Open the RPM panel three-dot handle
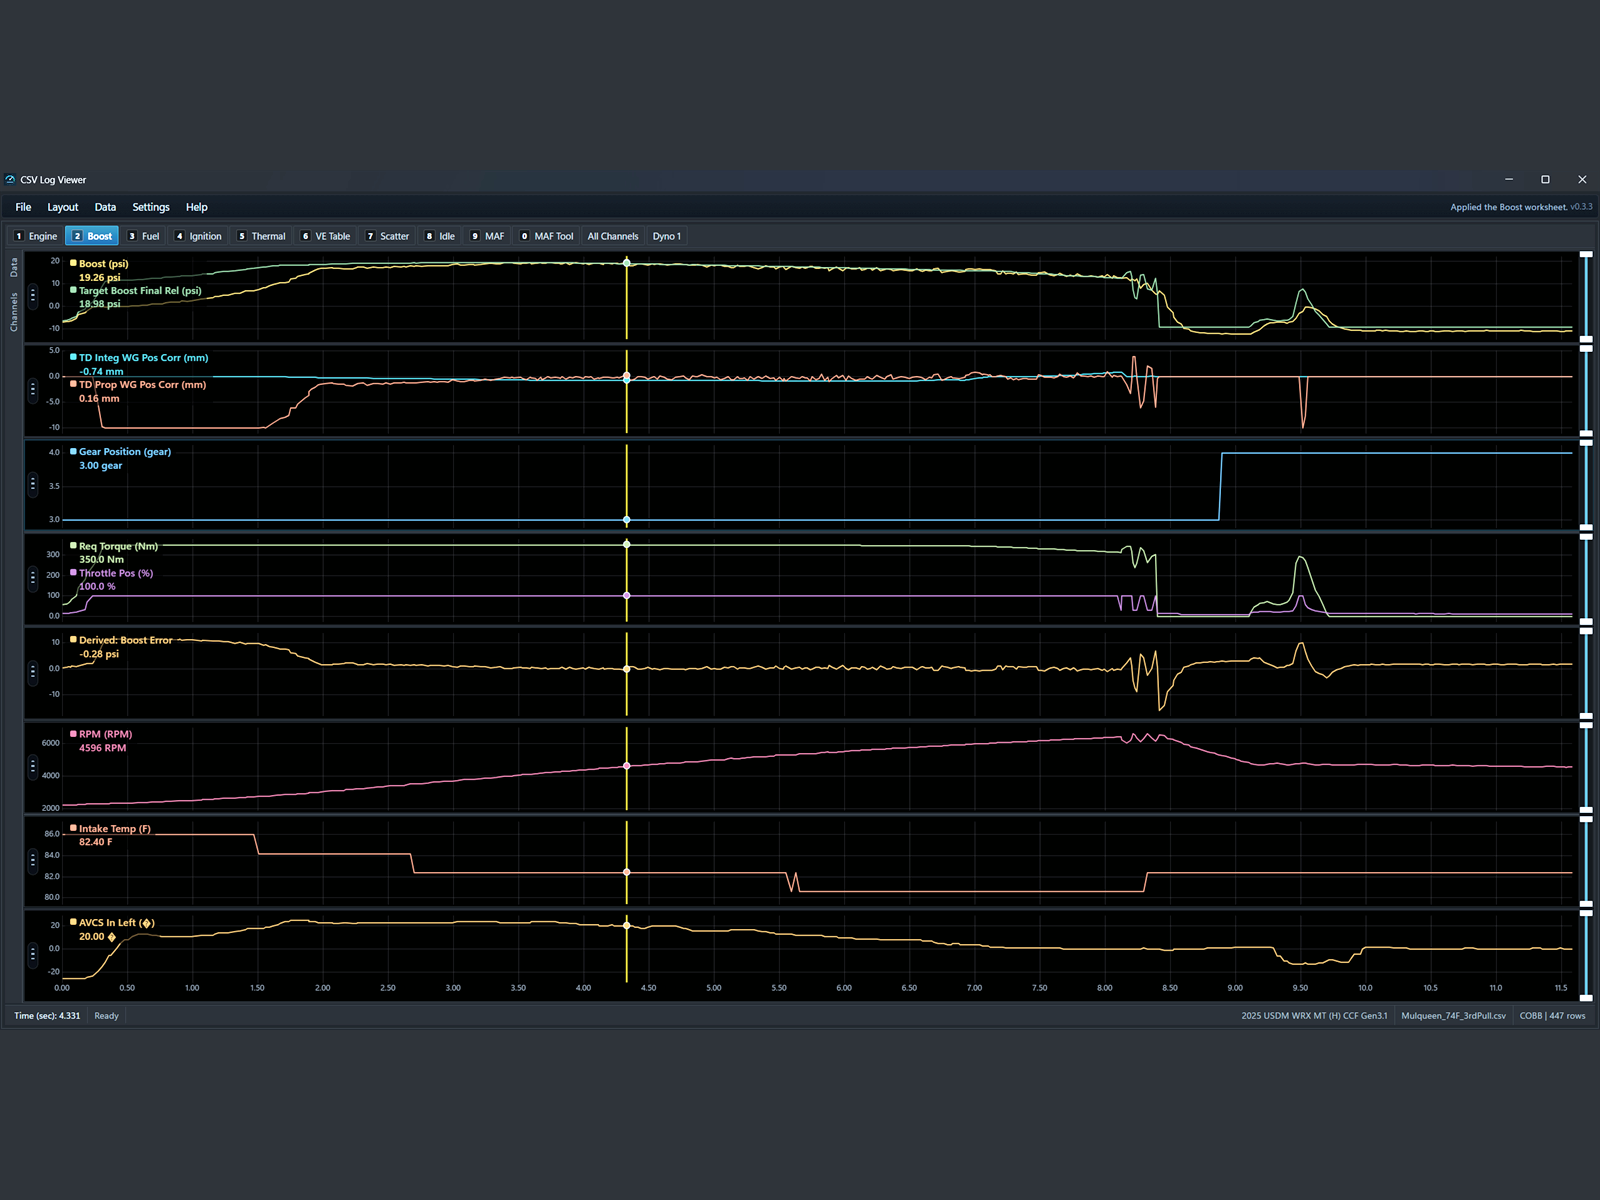 point(33,766)
